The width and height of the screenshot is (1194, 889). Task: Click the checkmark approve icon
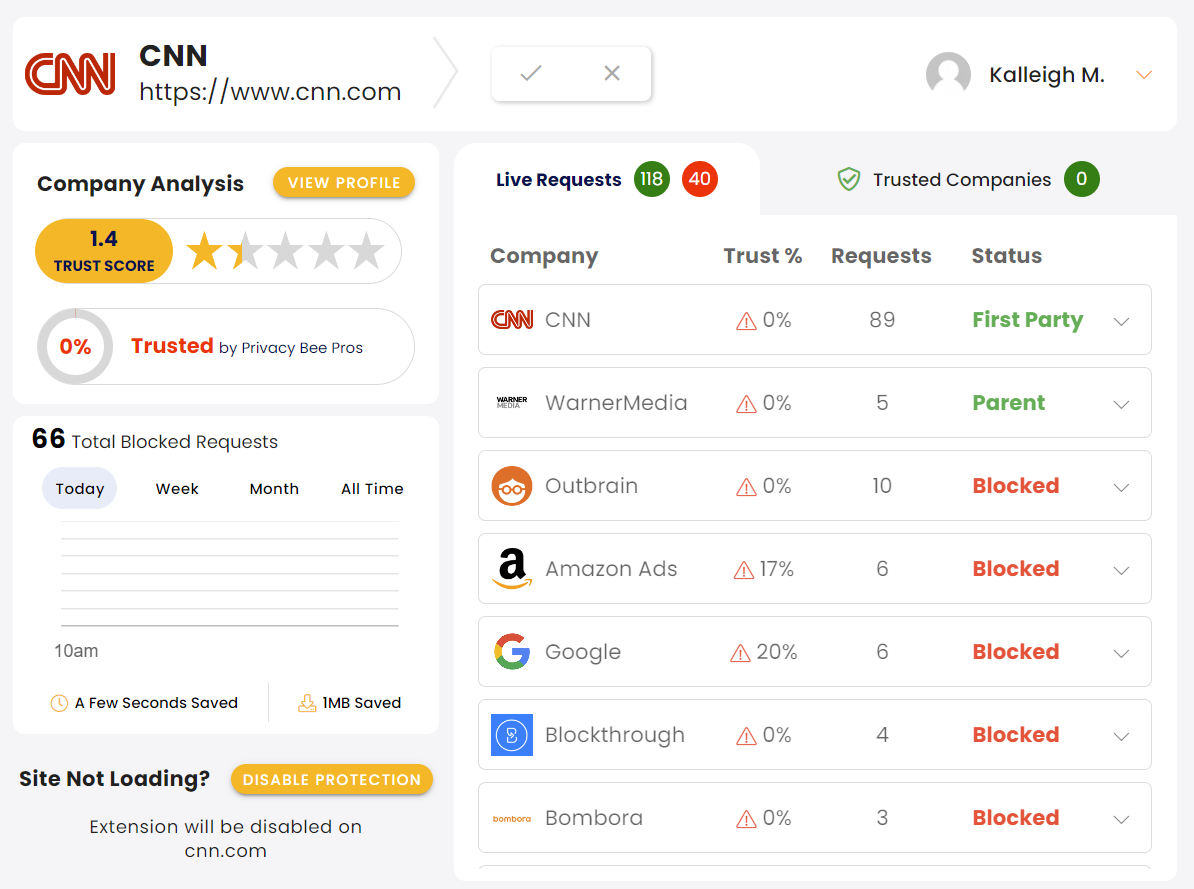531,73
